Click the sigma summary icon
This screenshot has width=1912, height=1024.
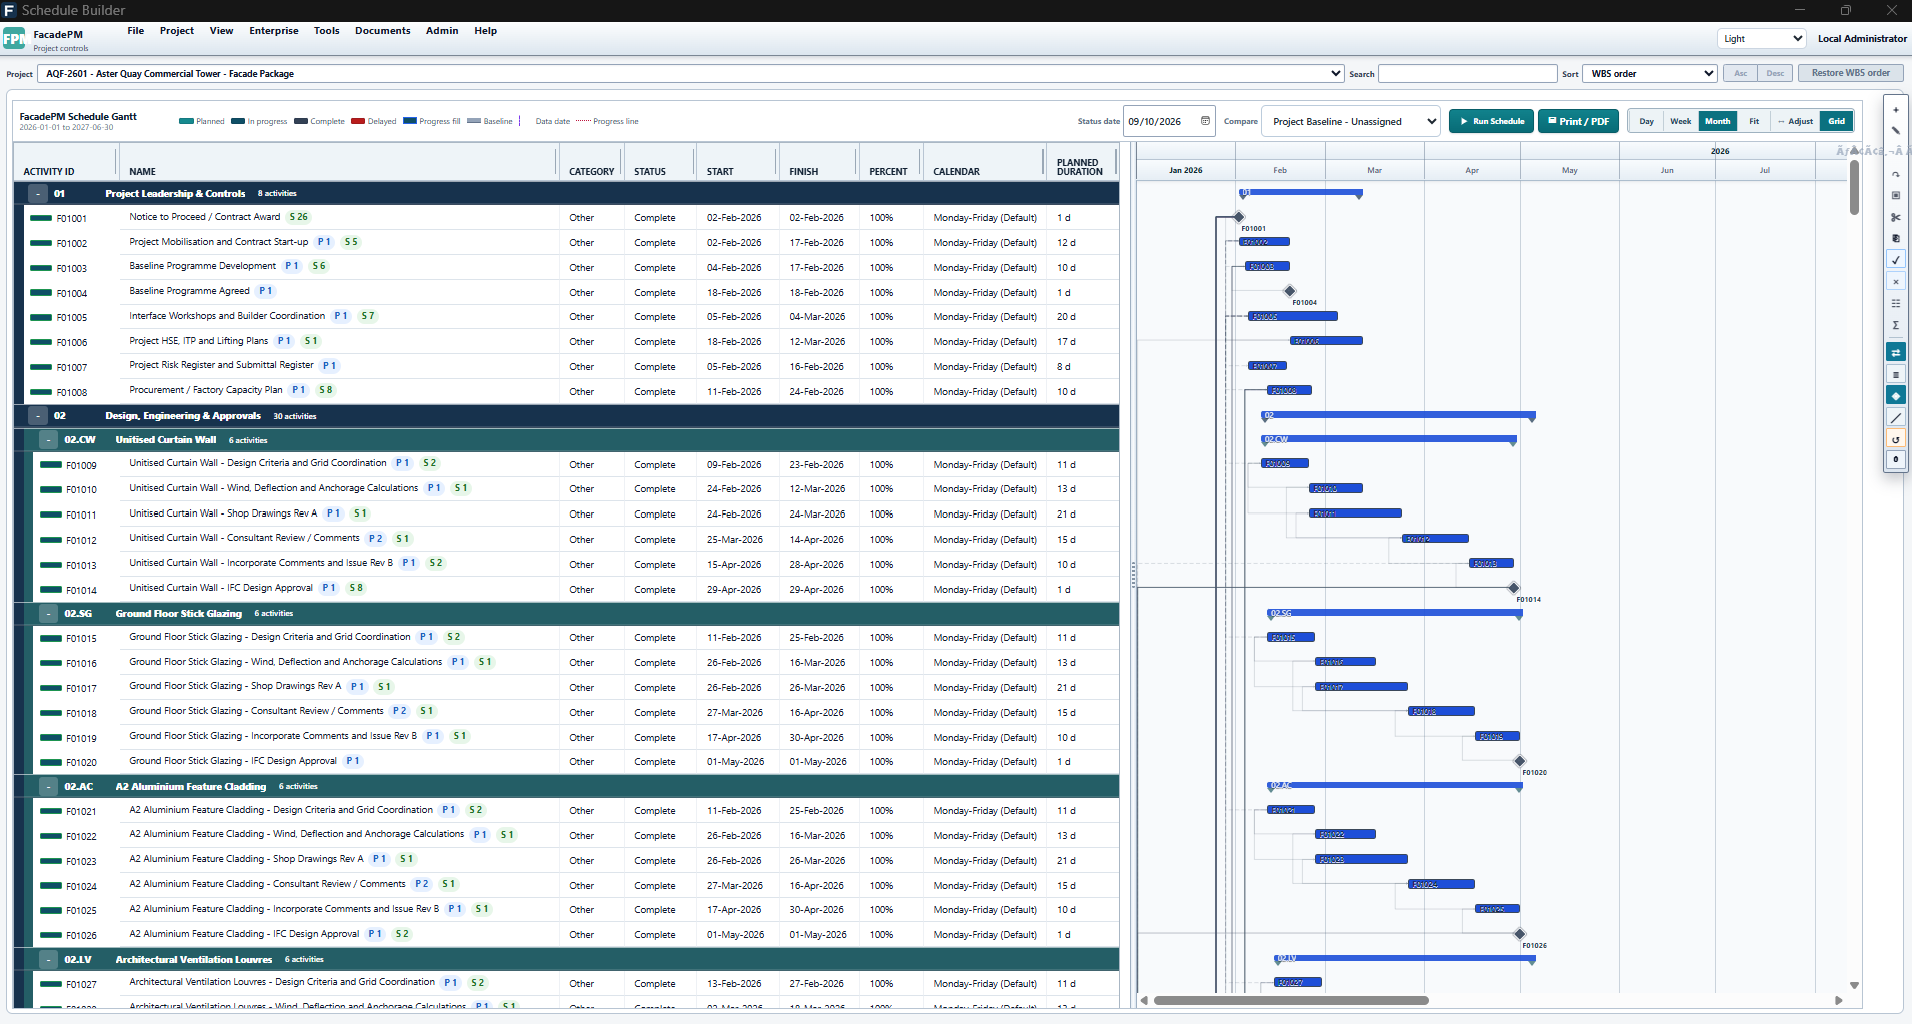tap(1895, 325)
